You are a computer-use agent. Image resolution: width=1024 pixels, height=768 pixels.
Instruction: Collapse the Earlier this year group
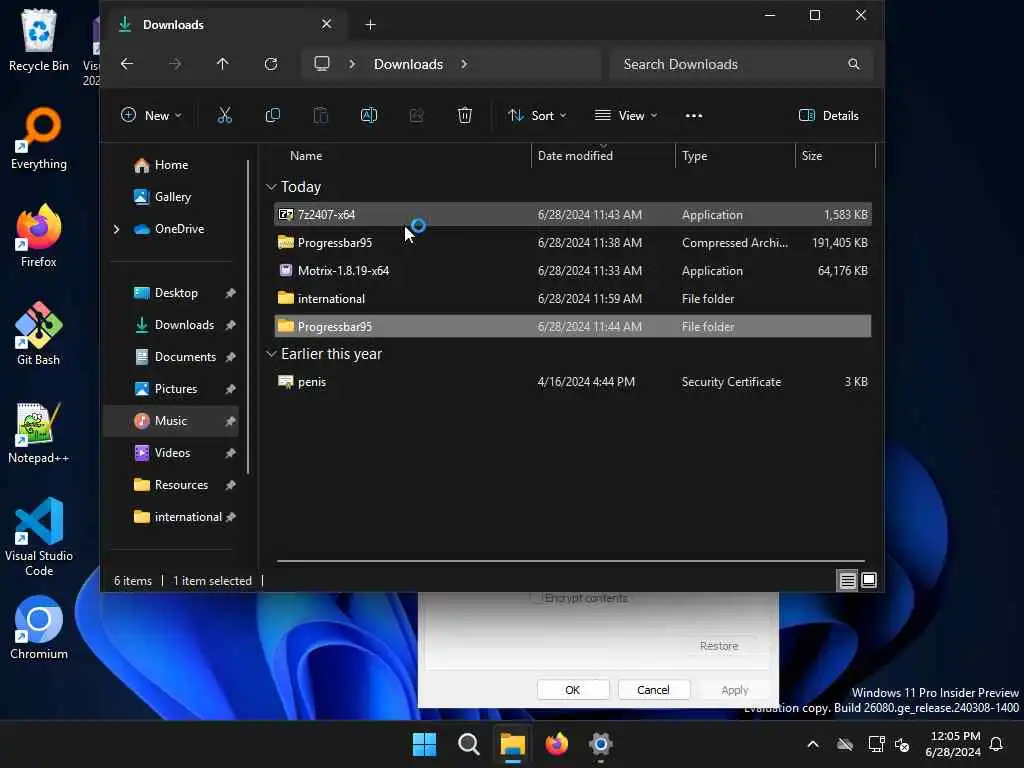pyautogui.click(x=271, y=354)
